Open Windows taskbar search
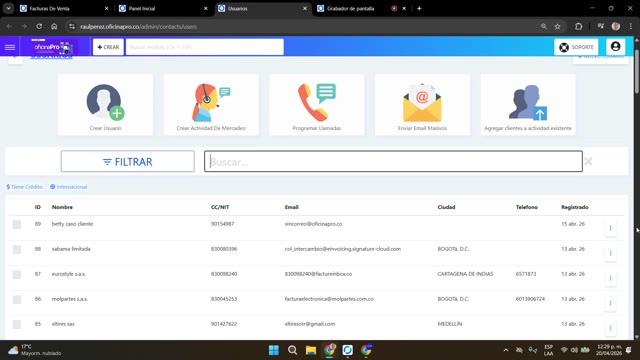640x360 pixels. (x=292, y=350)
